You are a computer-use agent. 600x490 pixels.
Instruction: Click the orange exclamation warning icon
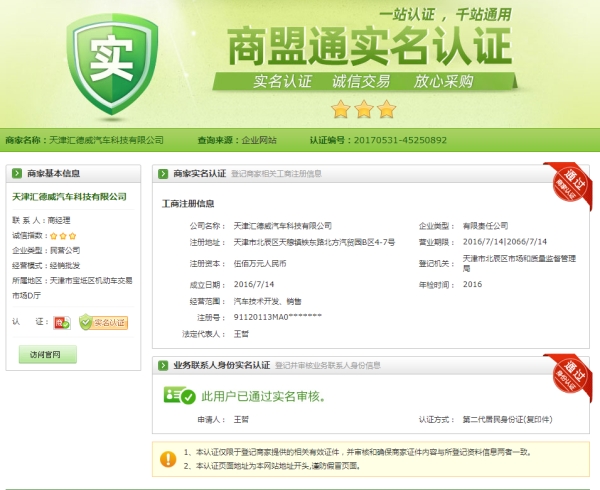coord(167,459)
